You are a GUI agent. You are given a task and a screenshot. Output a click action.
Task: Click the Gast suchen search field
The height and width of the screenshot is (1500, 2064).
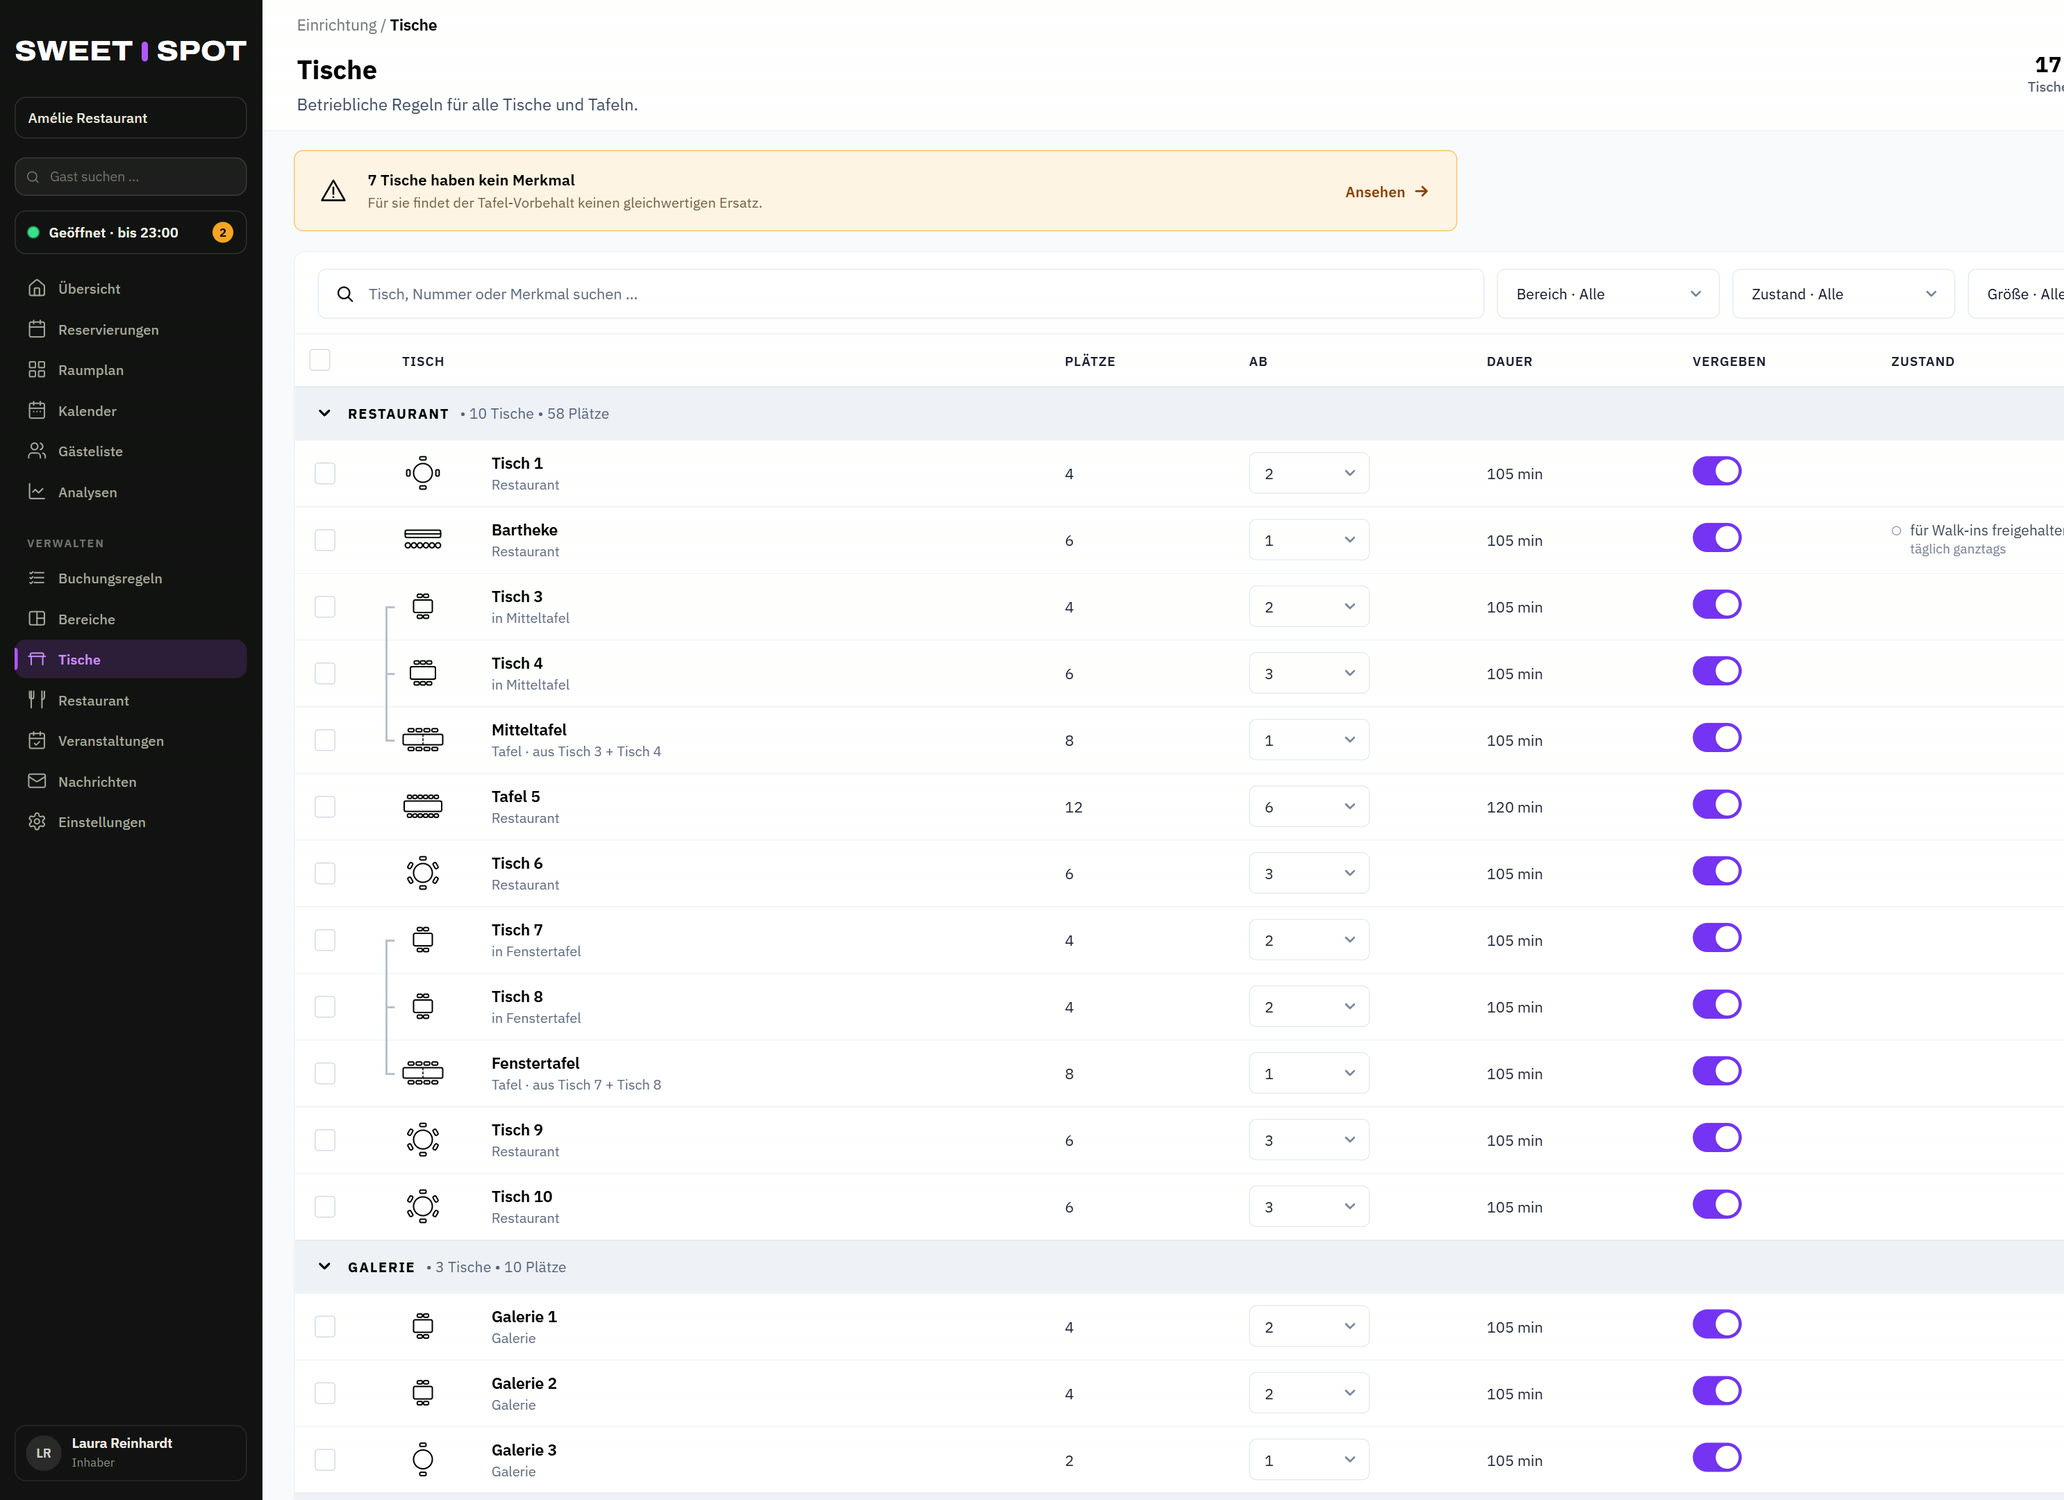coord(131,176)
